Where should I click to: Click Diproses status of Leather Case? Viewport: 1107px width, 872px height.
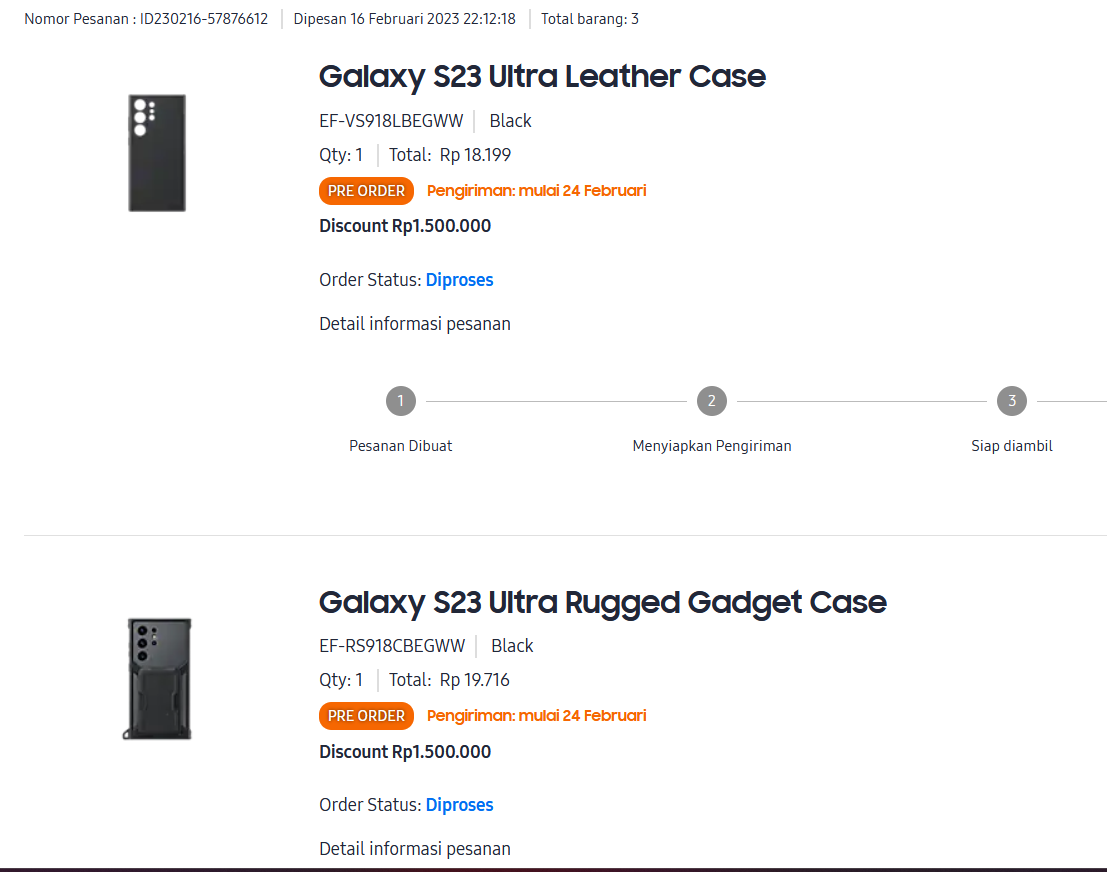point(459,280)
